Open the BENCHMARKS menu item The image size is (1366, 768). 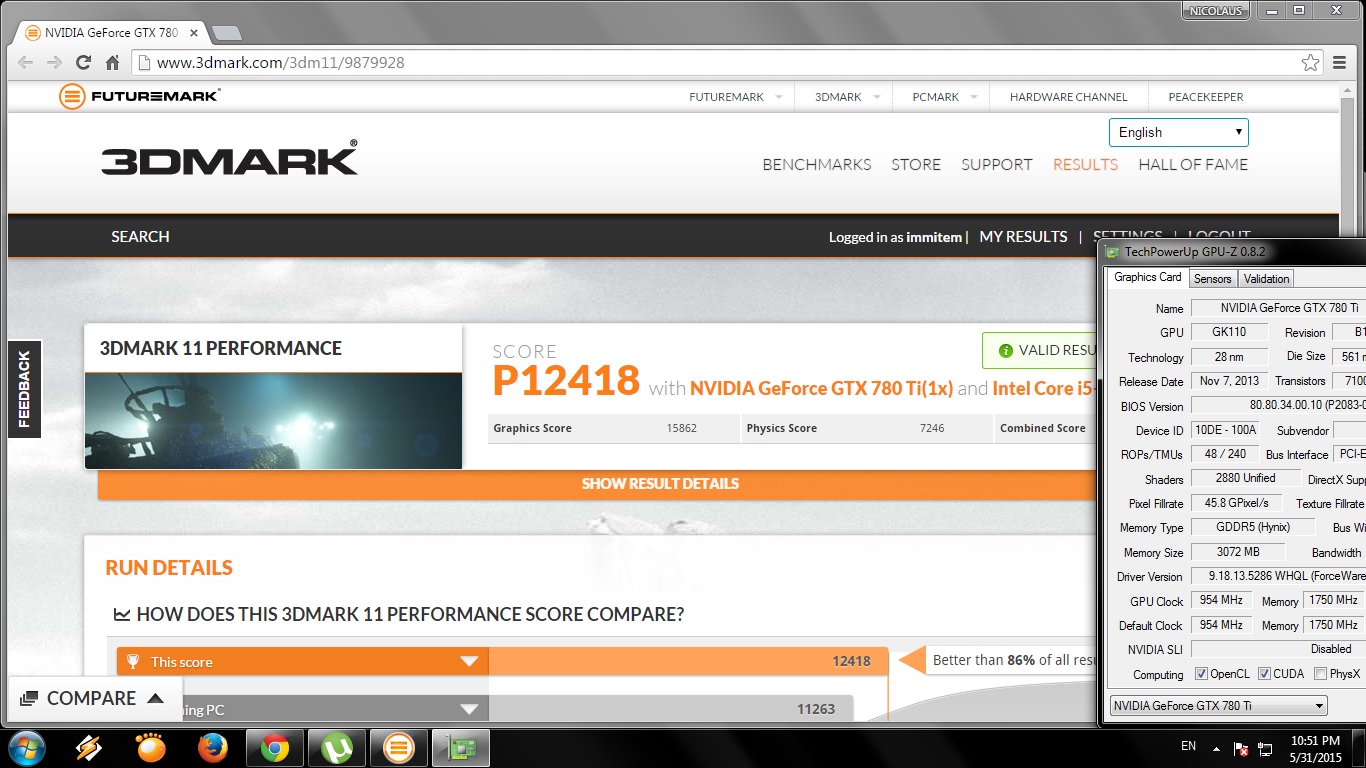click(x=817, y=165)
